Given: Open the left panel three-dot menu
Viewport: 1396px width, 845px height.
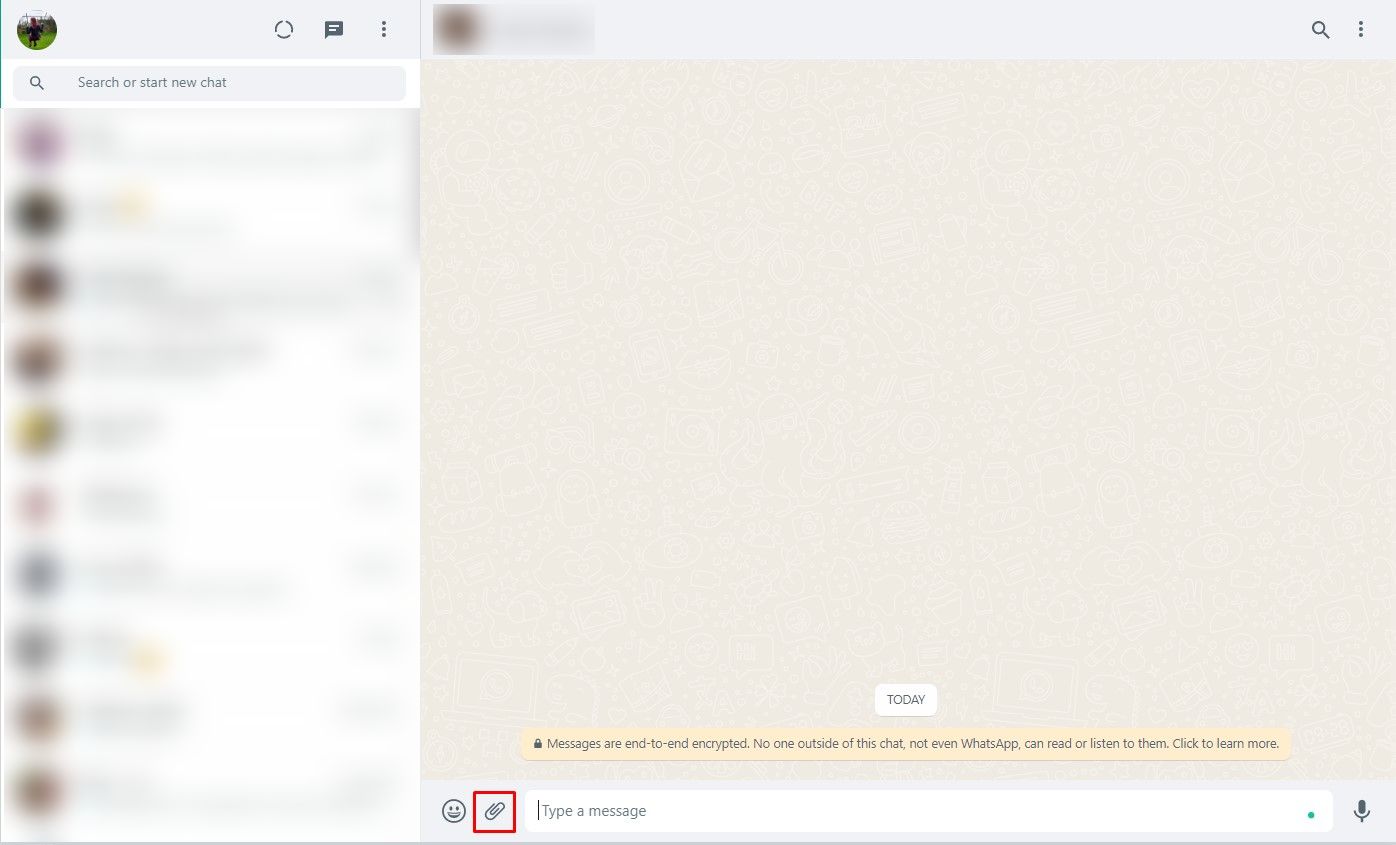Looking at the screenshot, I should pyautogui.click(x=384, y=30).
